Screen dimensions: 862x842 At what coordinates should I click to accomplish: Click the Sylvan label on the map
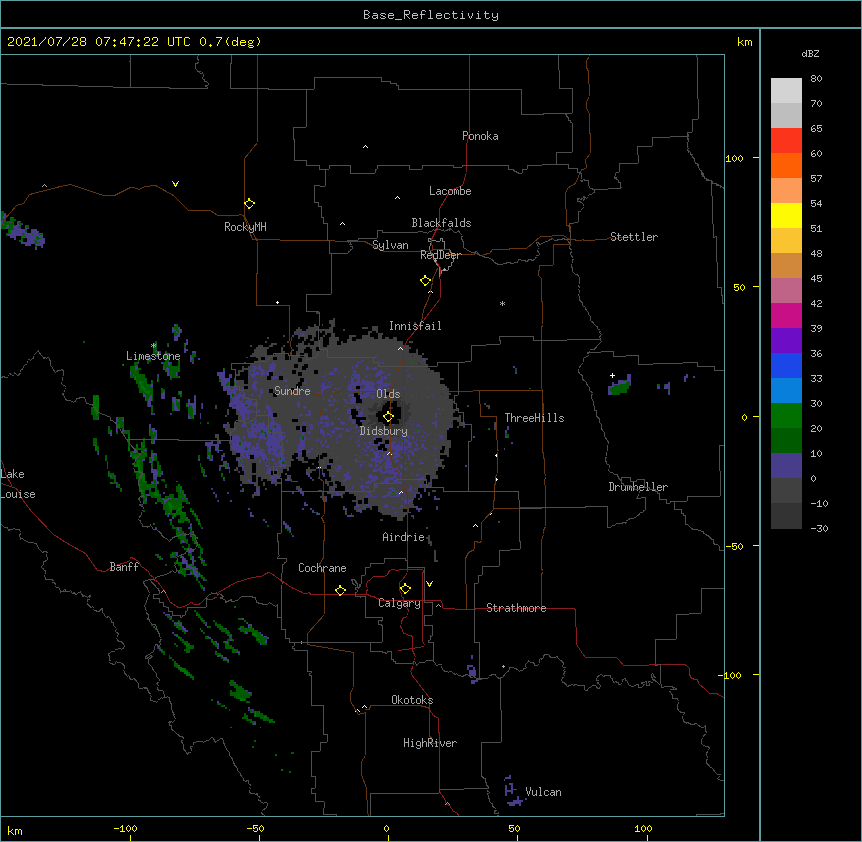tap(390, 245)
